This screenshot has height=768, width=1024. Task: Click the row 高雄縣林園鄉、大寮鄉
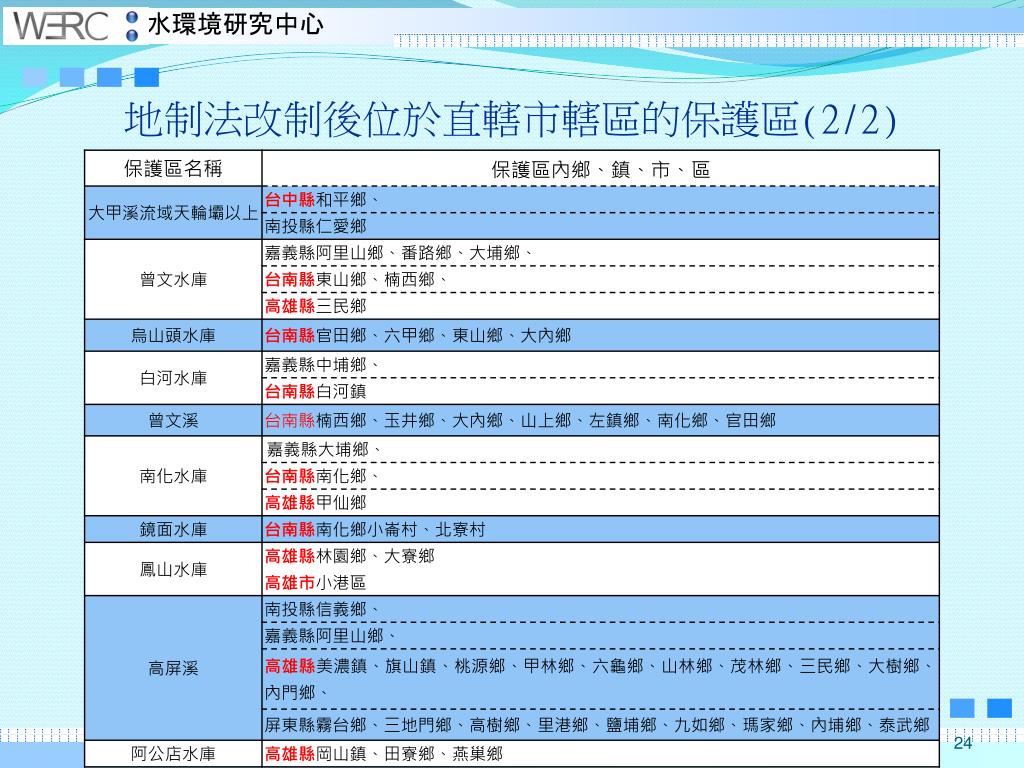[x=600, y=556]
